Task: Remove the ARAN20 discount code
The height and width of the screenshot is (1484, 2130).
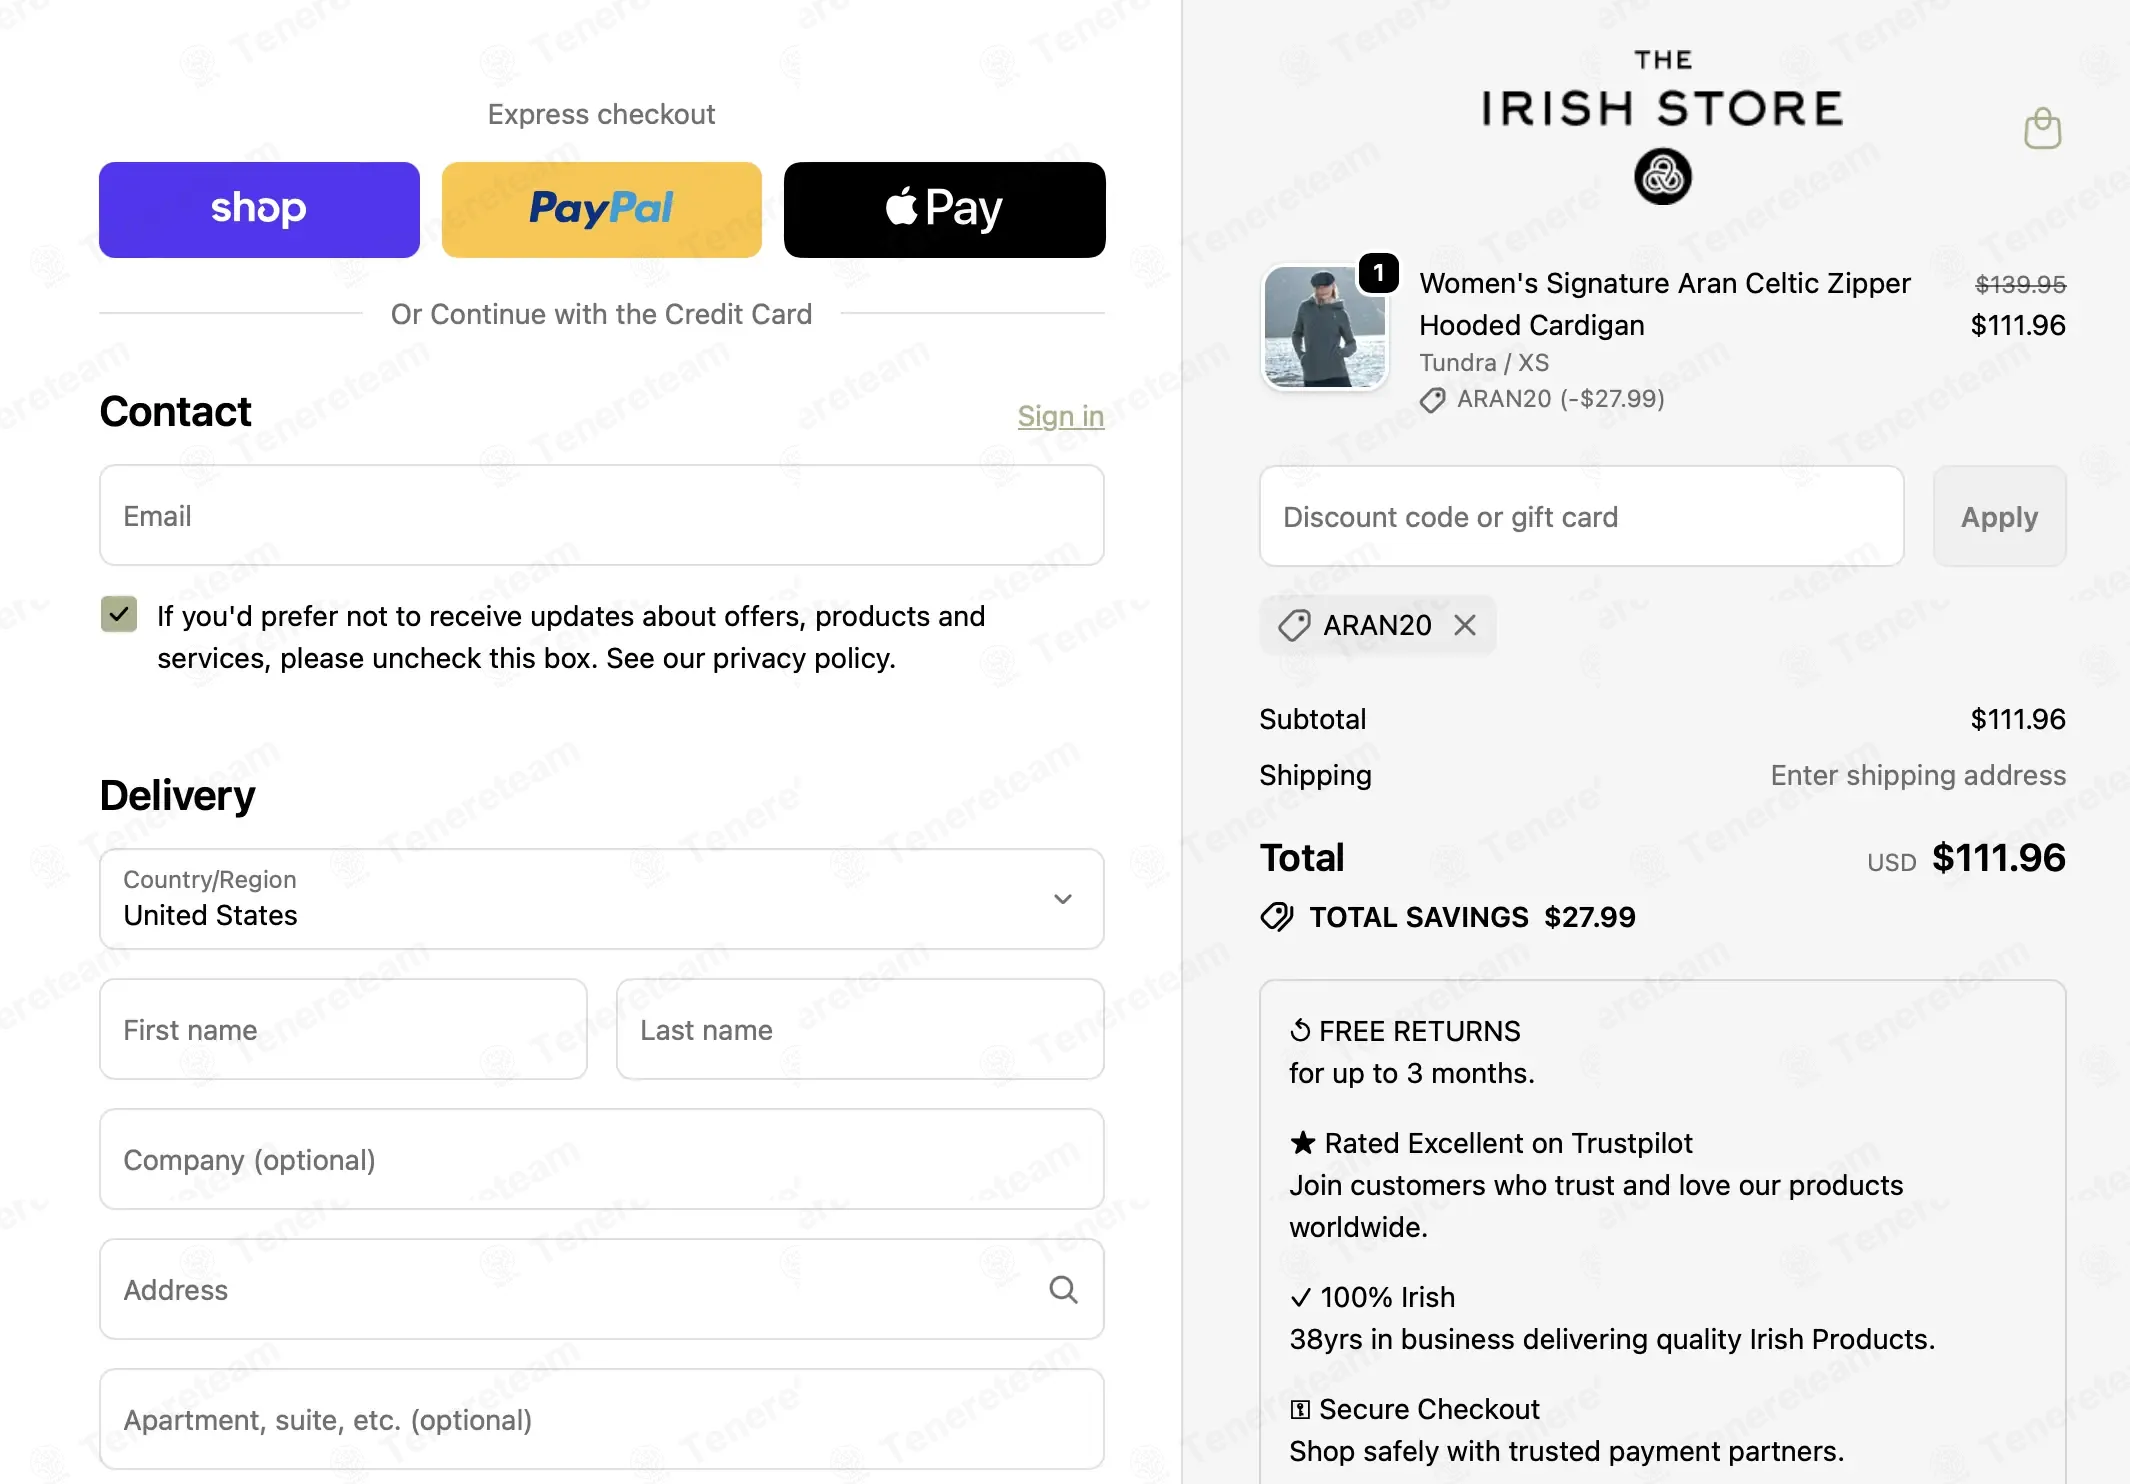Action: click(1465, 625)
